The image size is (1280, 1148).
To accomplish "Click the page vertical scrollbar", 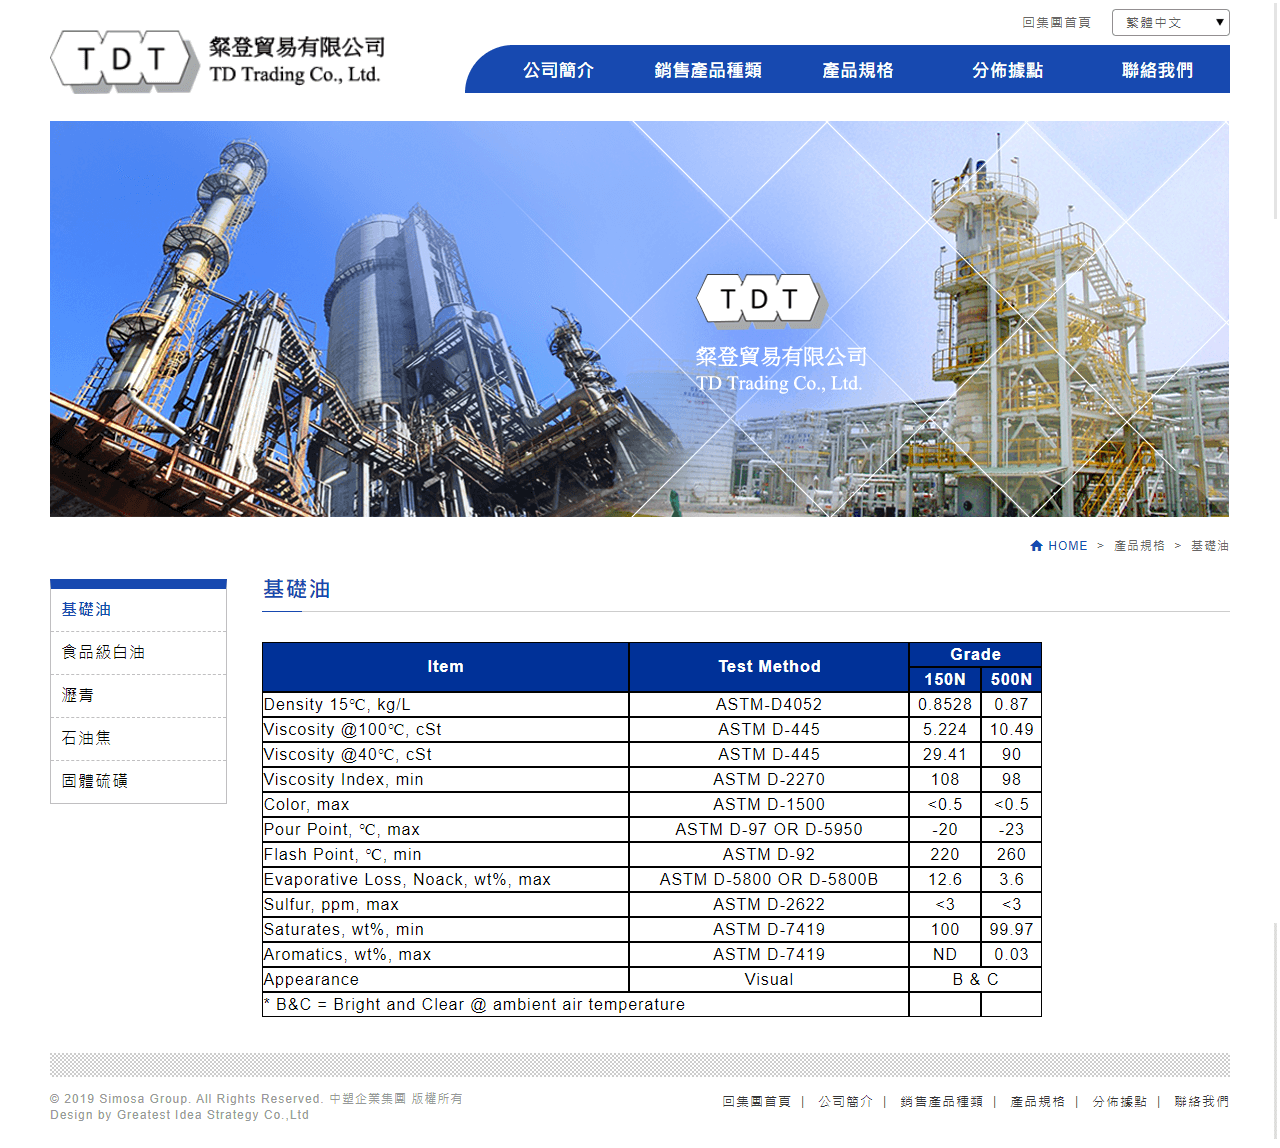I will [x=1275, y=110].
